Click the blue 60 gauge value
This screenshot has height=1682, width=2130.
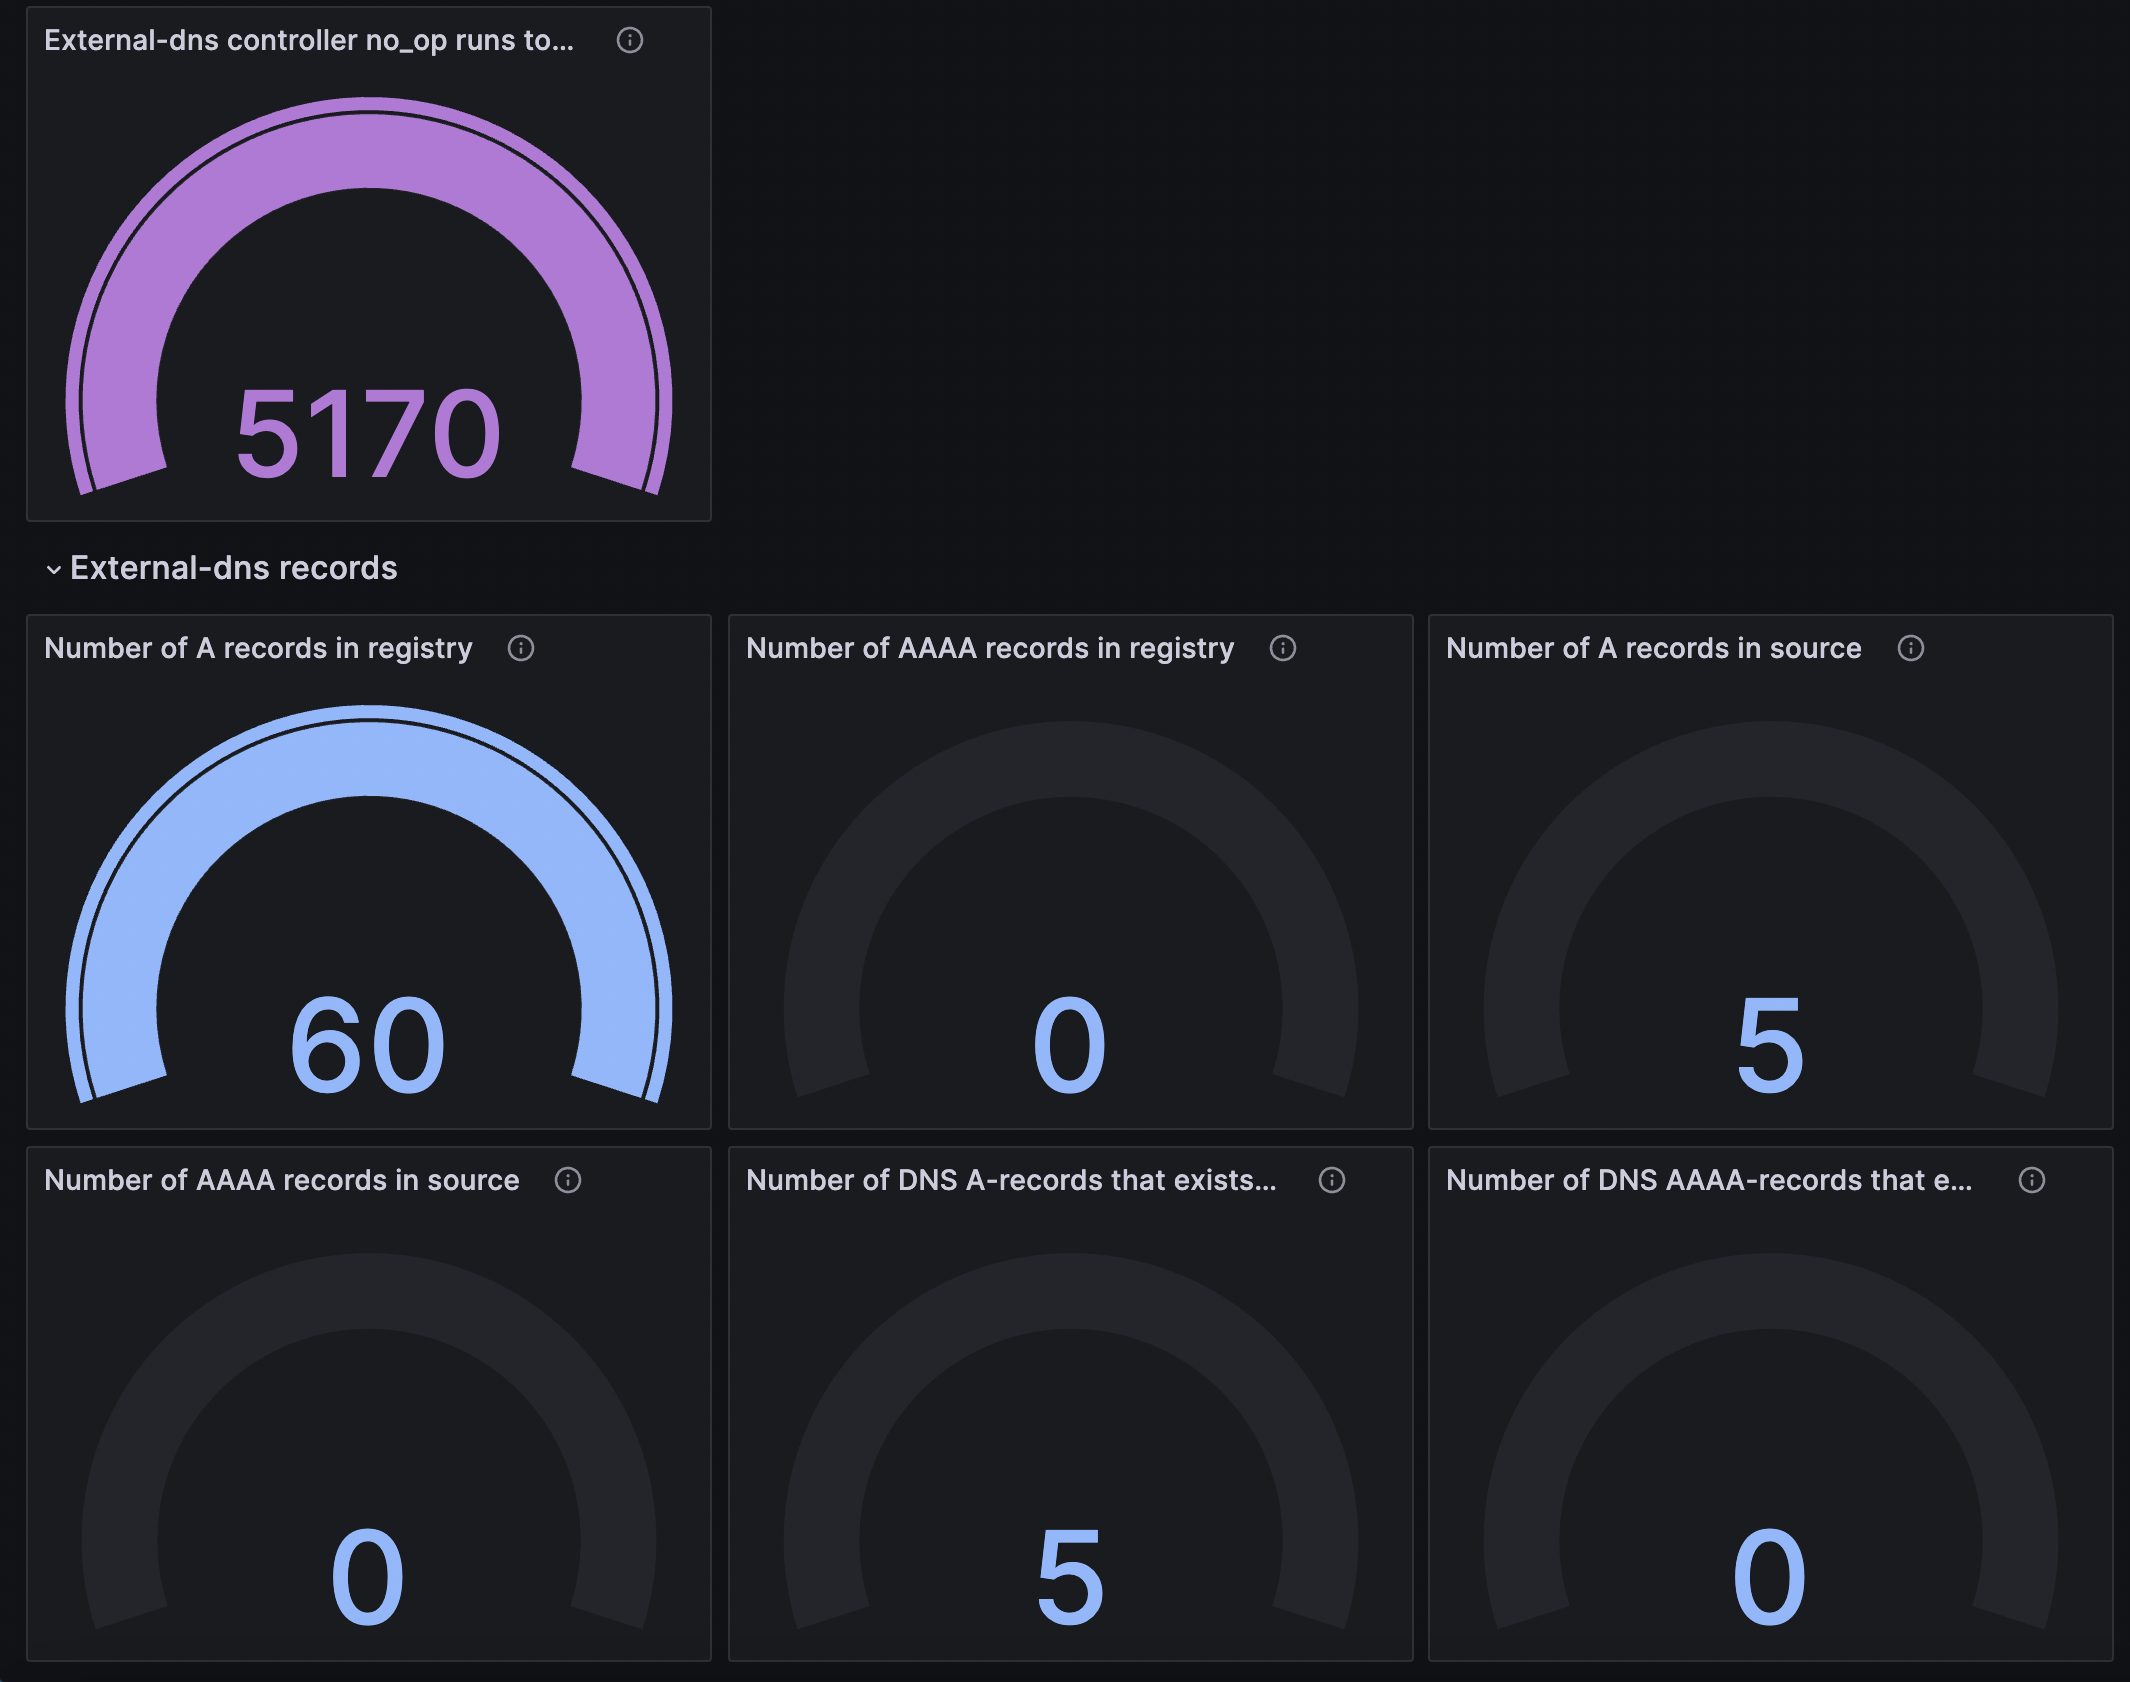coord(368,1045)
